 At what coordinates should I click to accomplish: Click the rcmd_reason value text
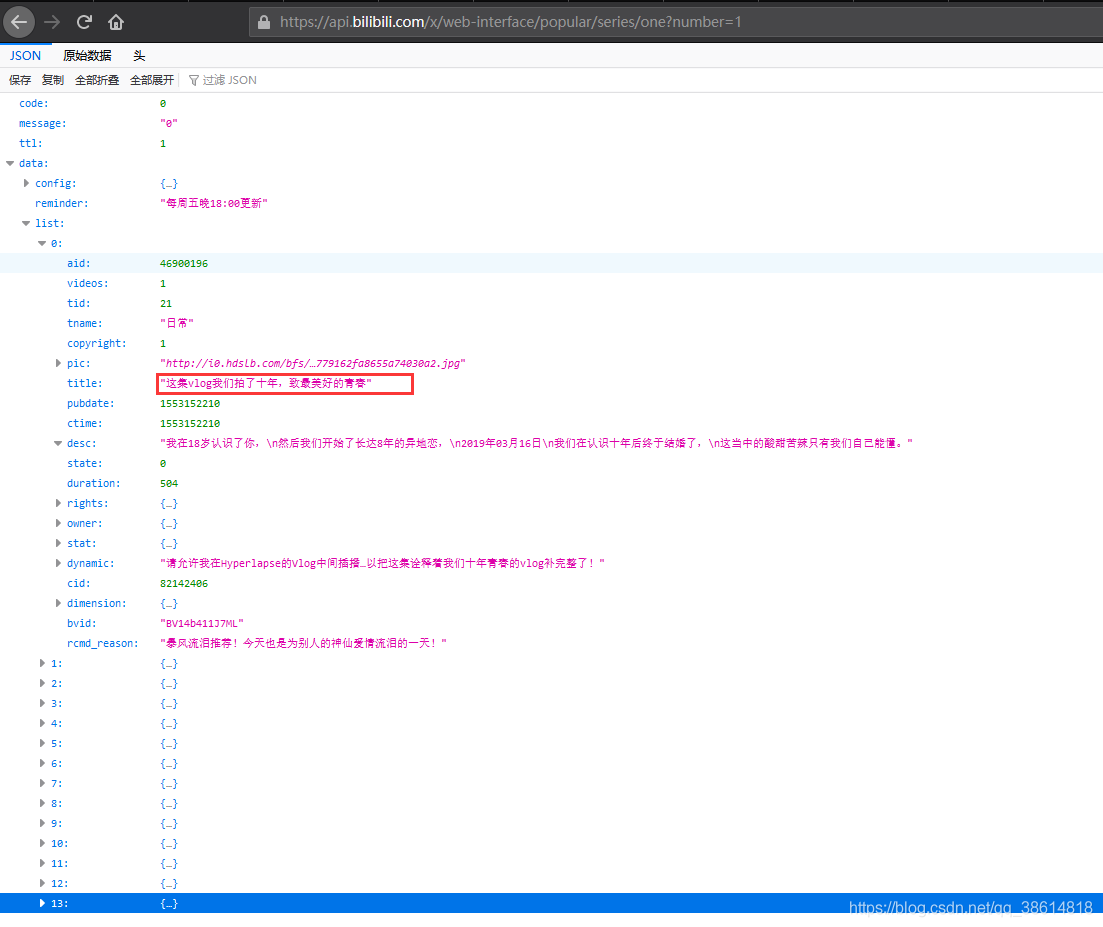303,643
